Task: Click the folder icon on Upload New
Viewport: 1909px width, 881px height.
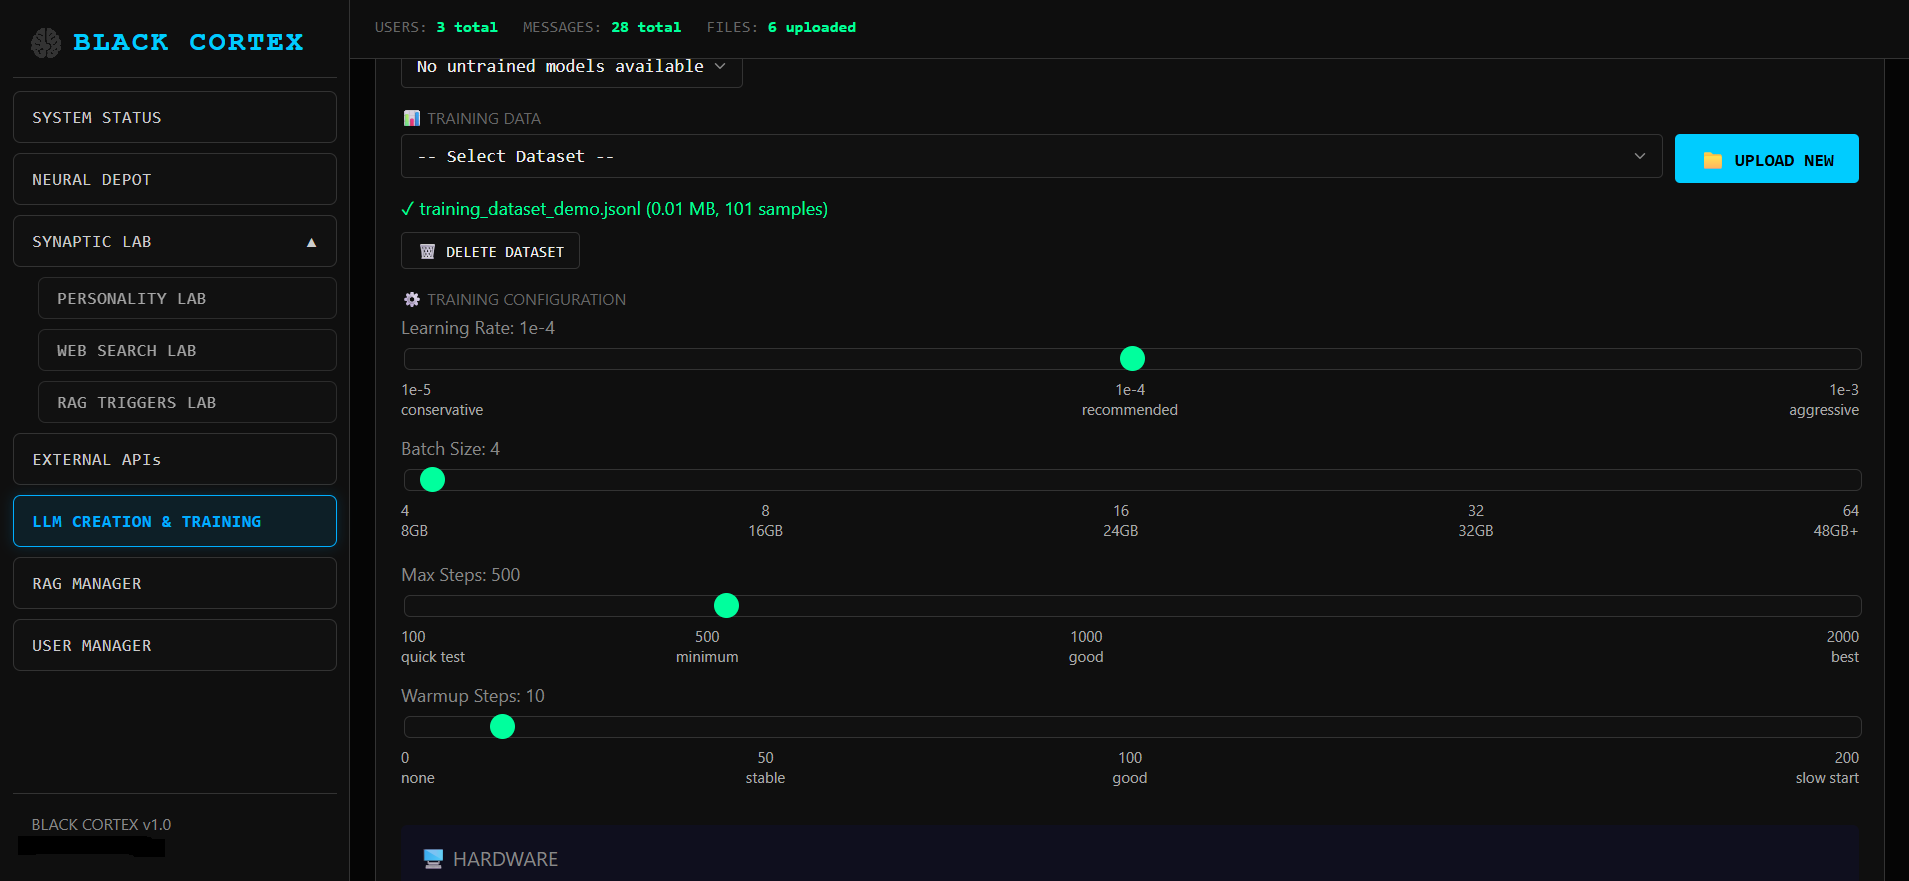Action: (x=1712, y=160)
